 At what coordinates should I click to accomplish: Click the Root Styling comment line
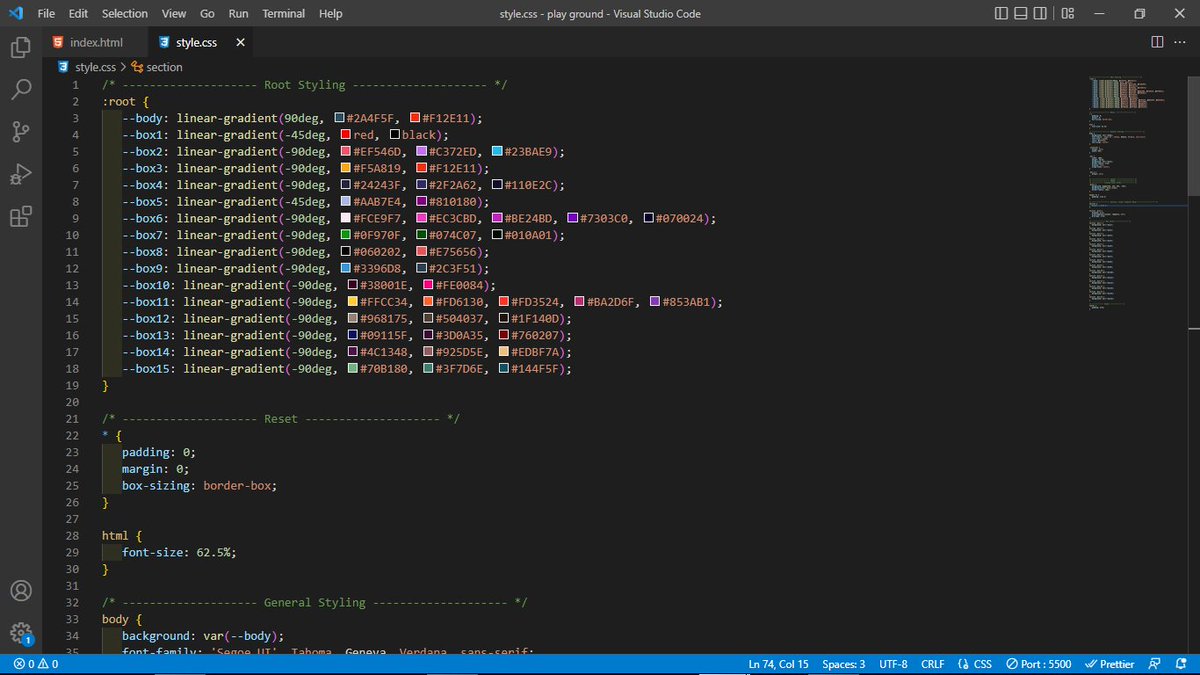click(304, 85)
